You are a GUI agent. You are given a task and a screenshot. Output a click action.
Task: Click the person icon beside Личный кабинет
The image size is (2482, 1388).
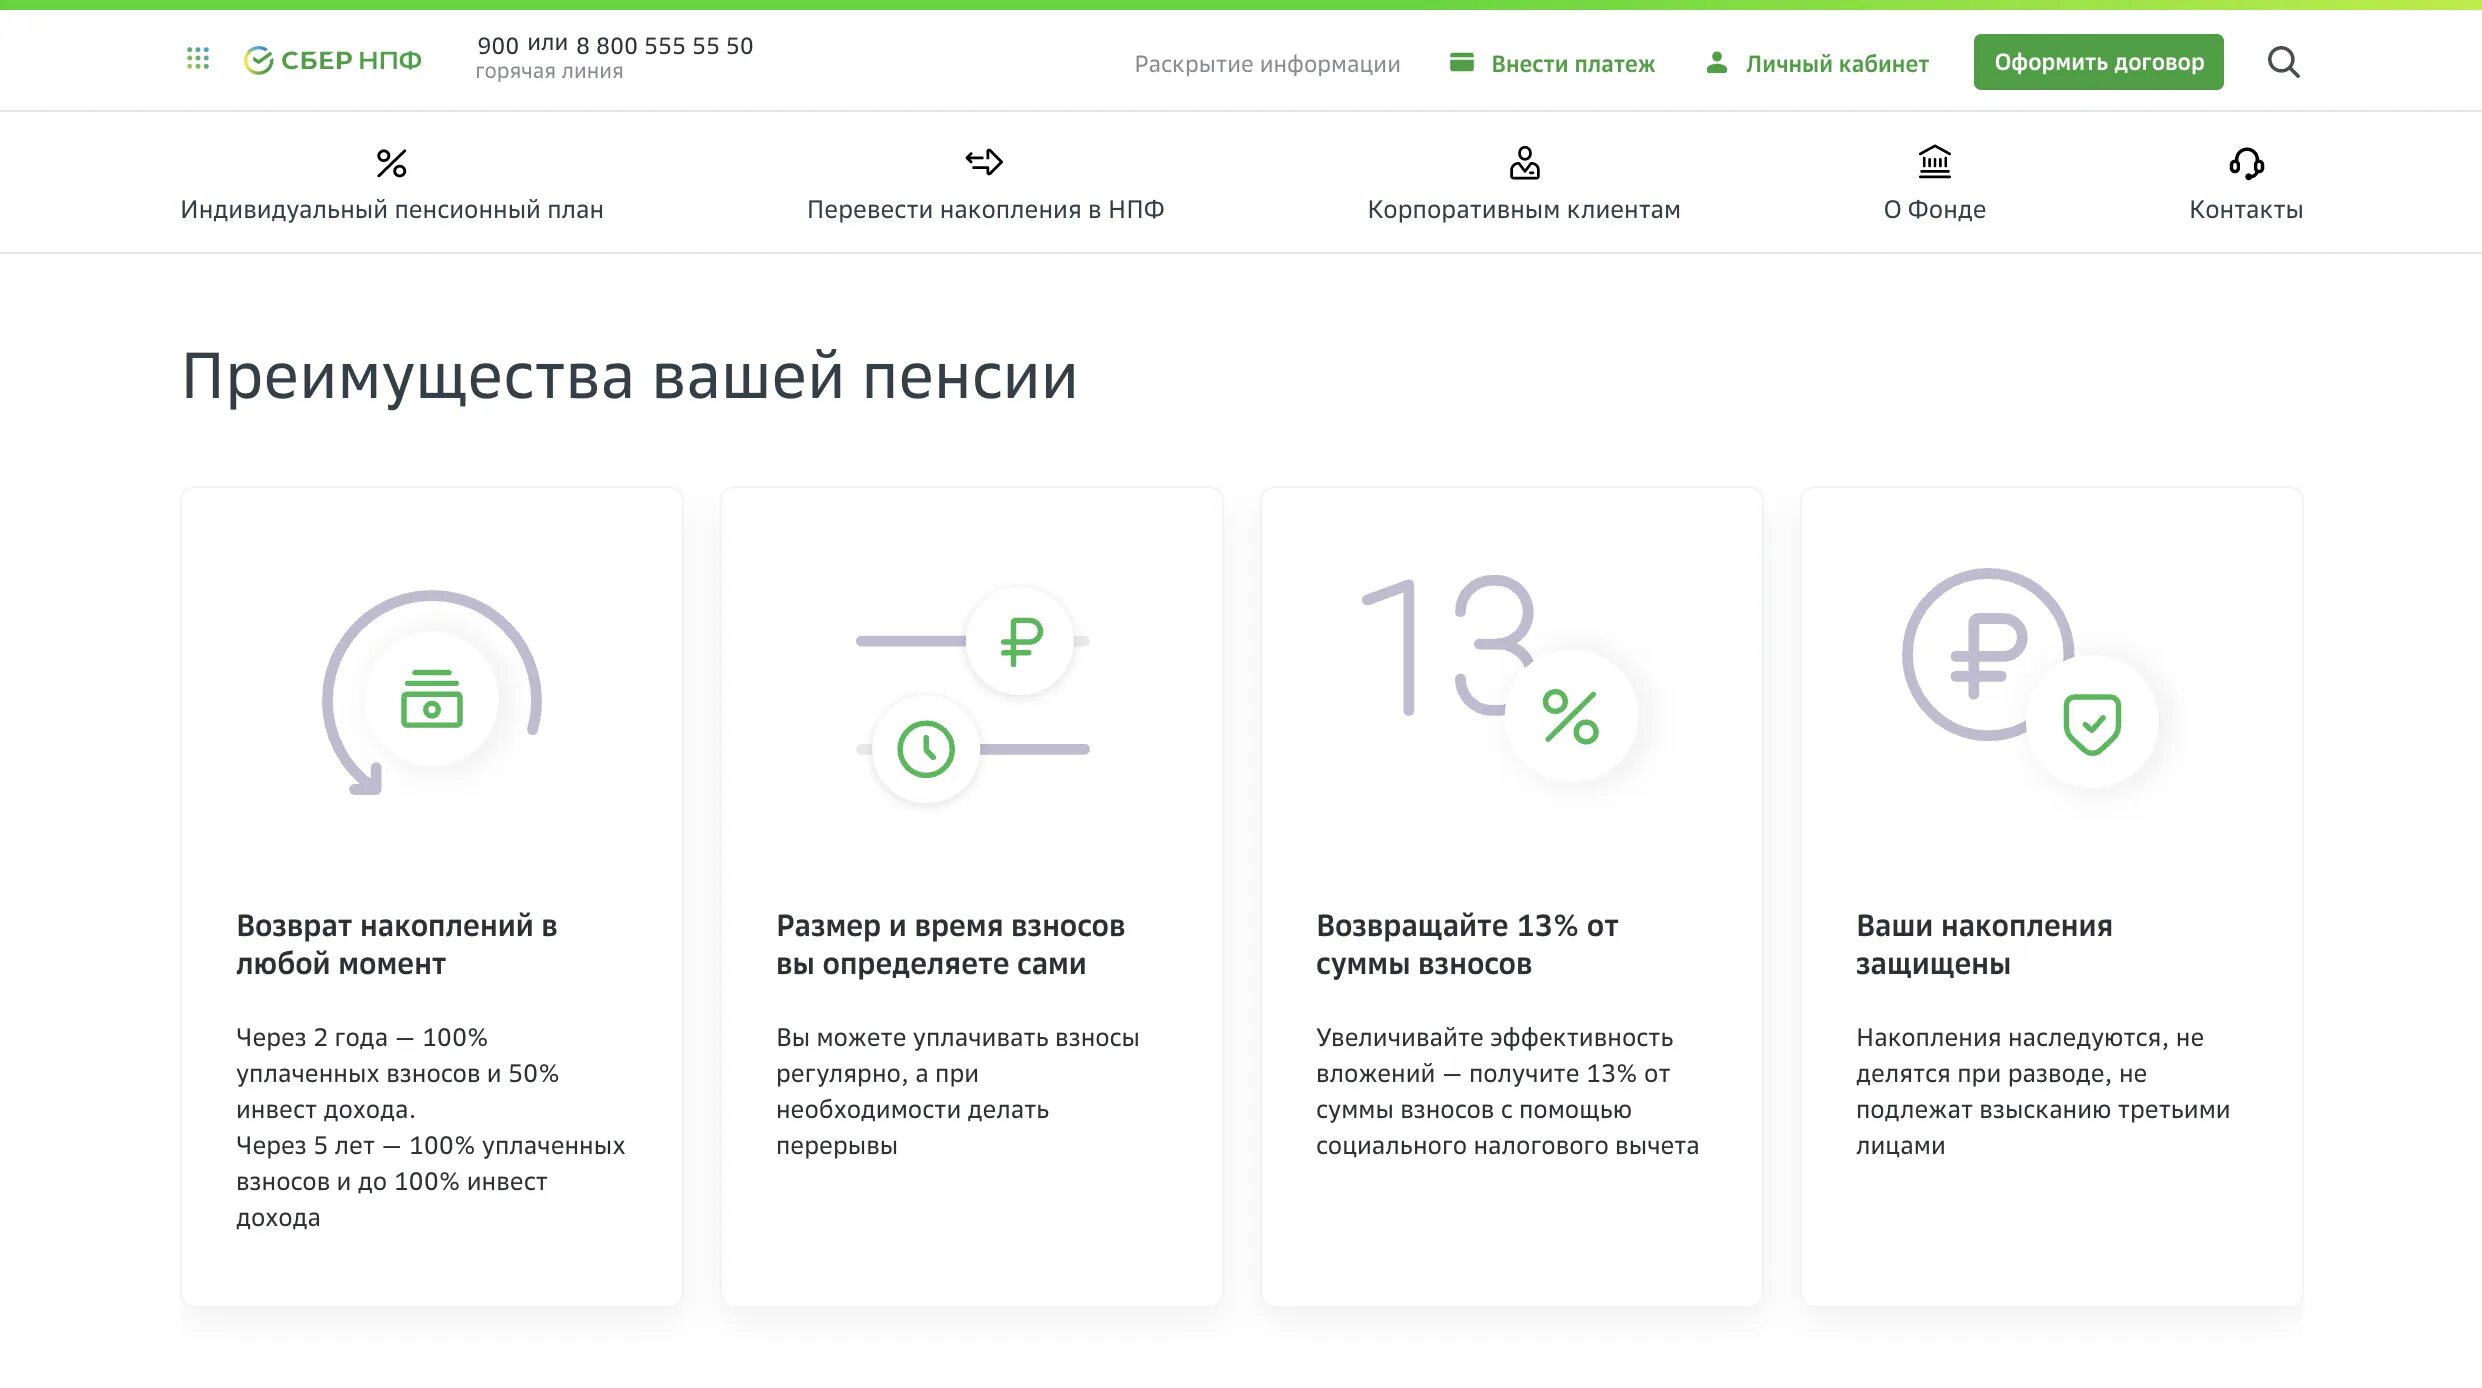(1717, 63)
